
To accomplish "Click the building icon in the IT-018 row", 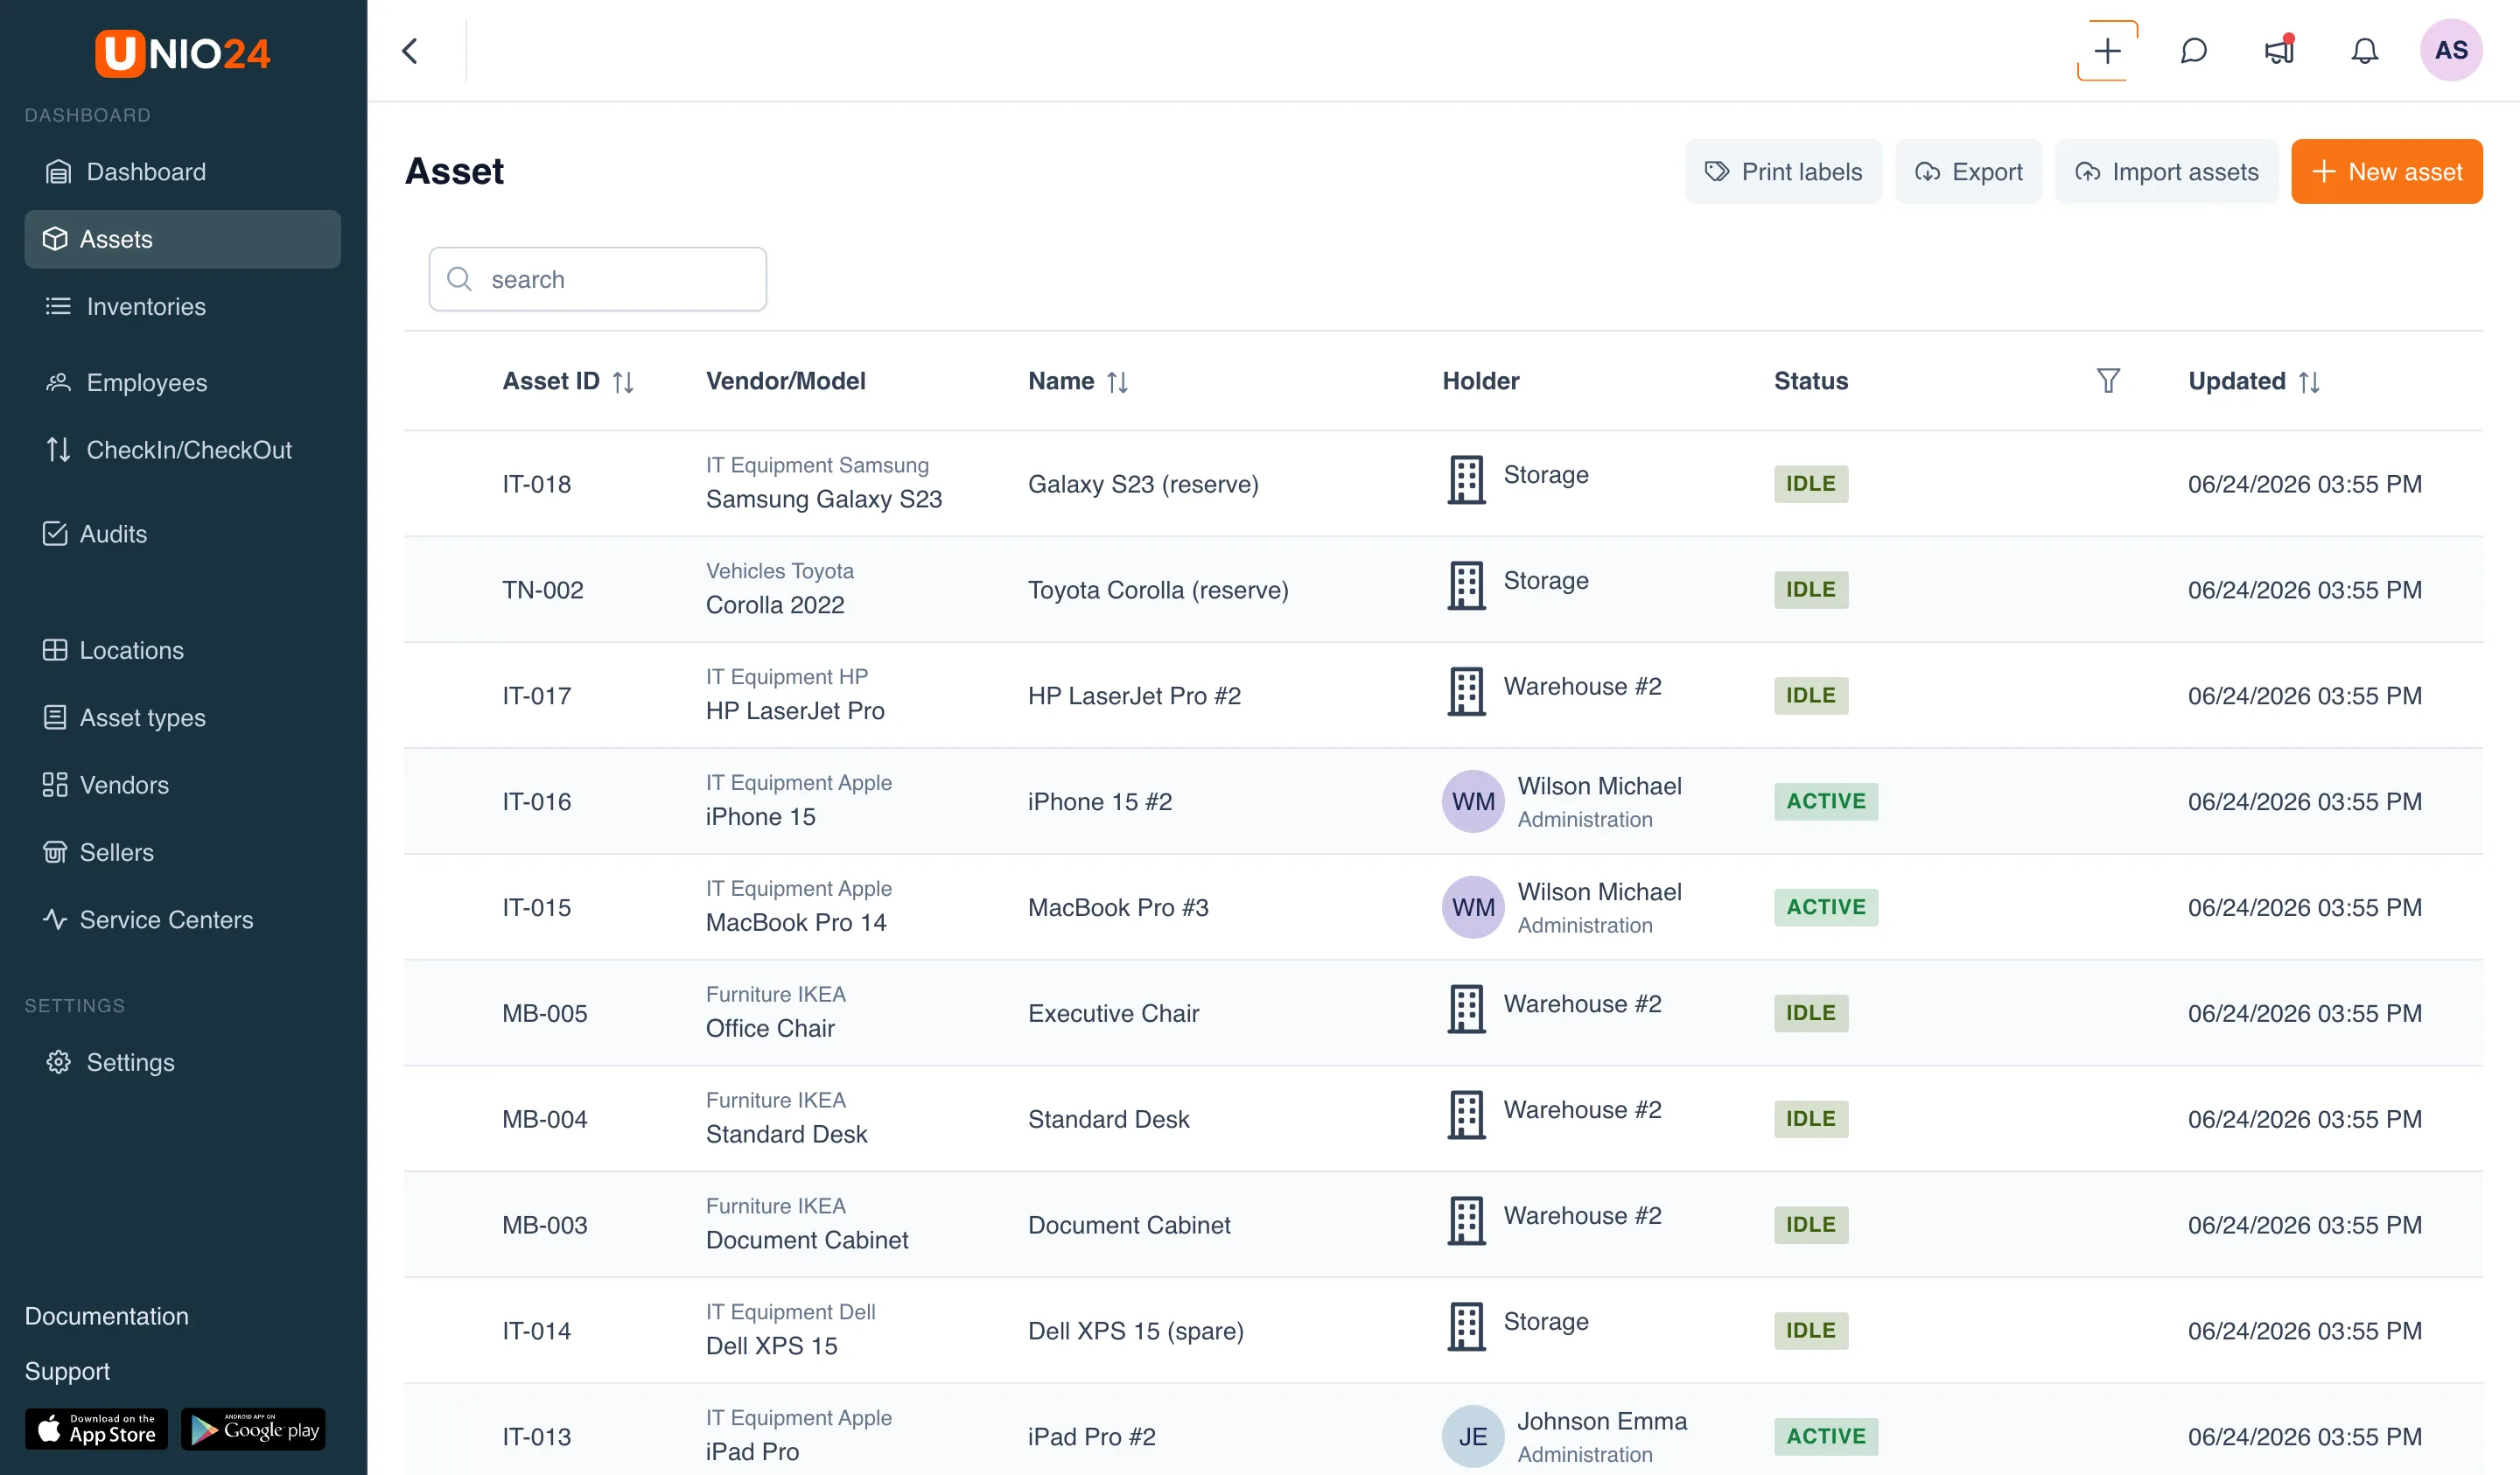I will [1466, 480].
